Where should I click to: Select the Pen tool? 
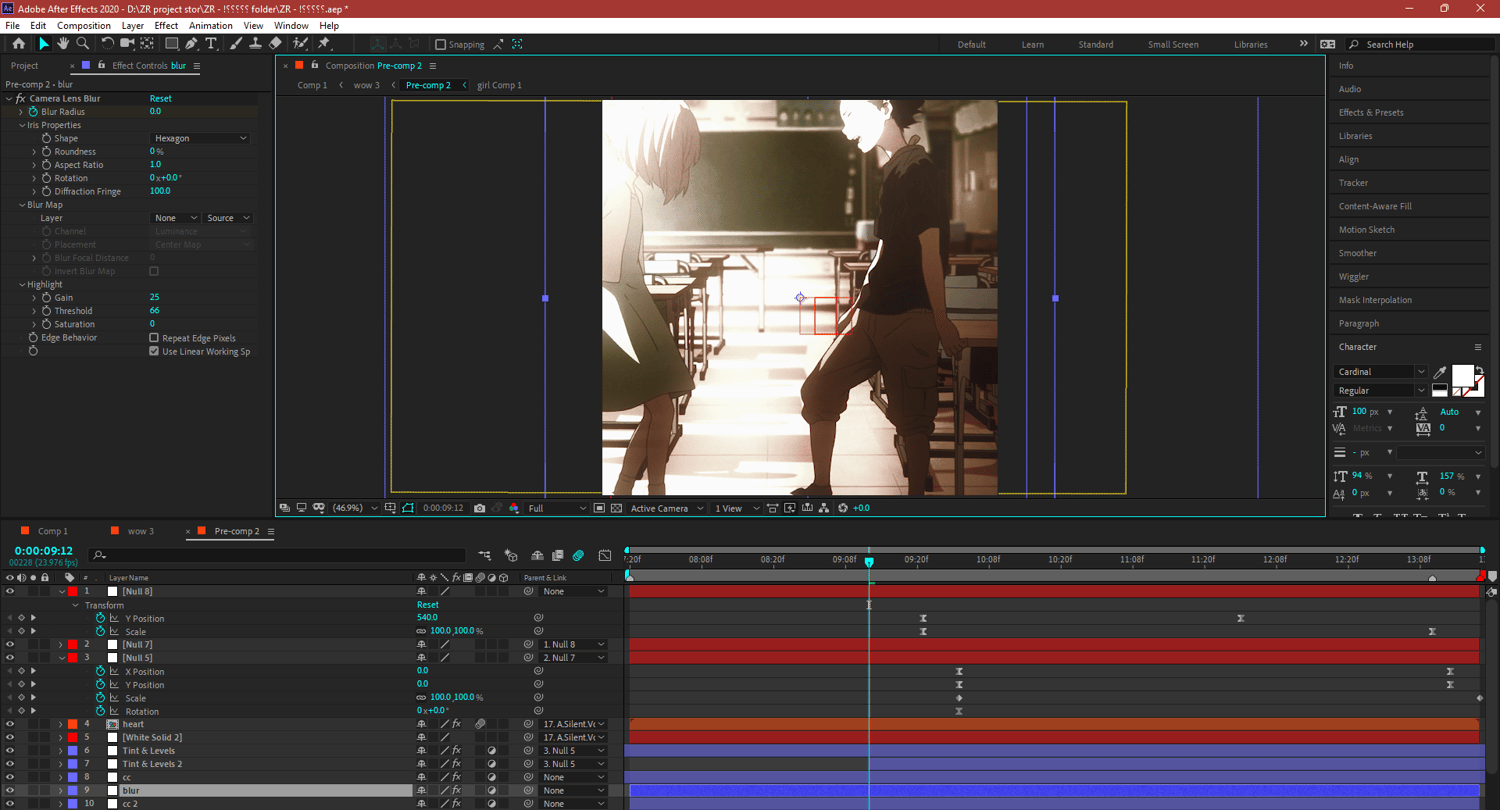191,44
